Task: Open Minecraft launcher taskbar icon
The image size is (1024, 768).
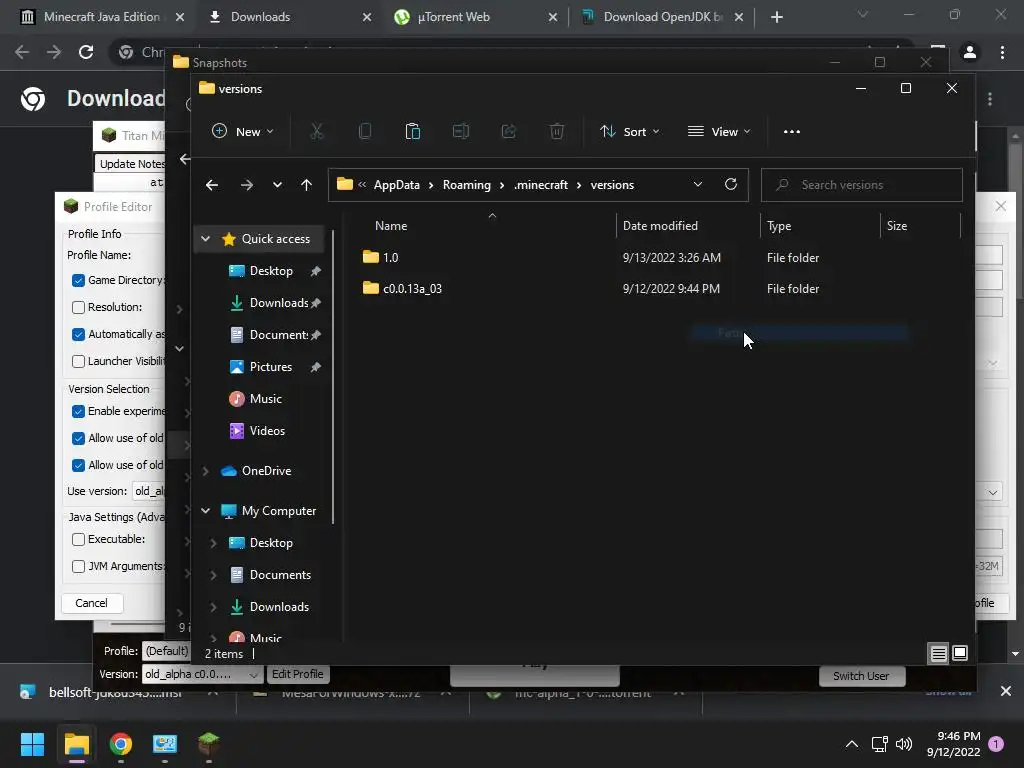Action: pos(209,744)
